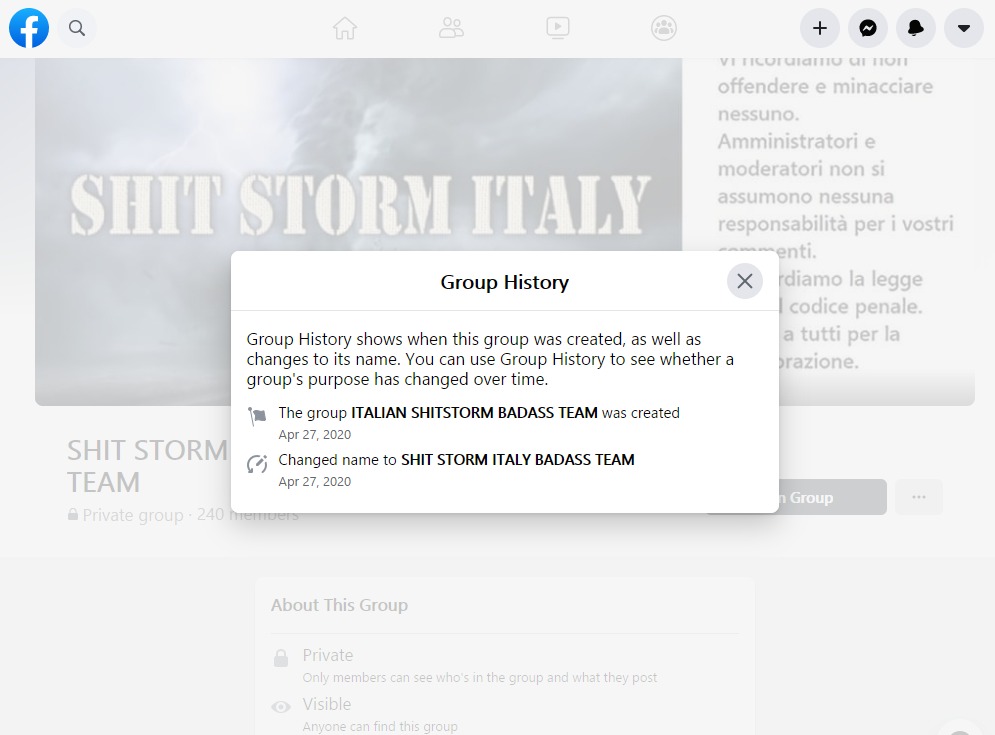Screen dimensions: 995x735
Task: Click the Group History description paragraph
Action: tap(490, 359)
